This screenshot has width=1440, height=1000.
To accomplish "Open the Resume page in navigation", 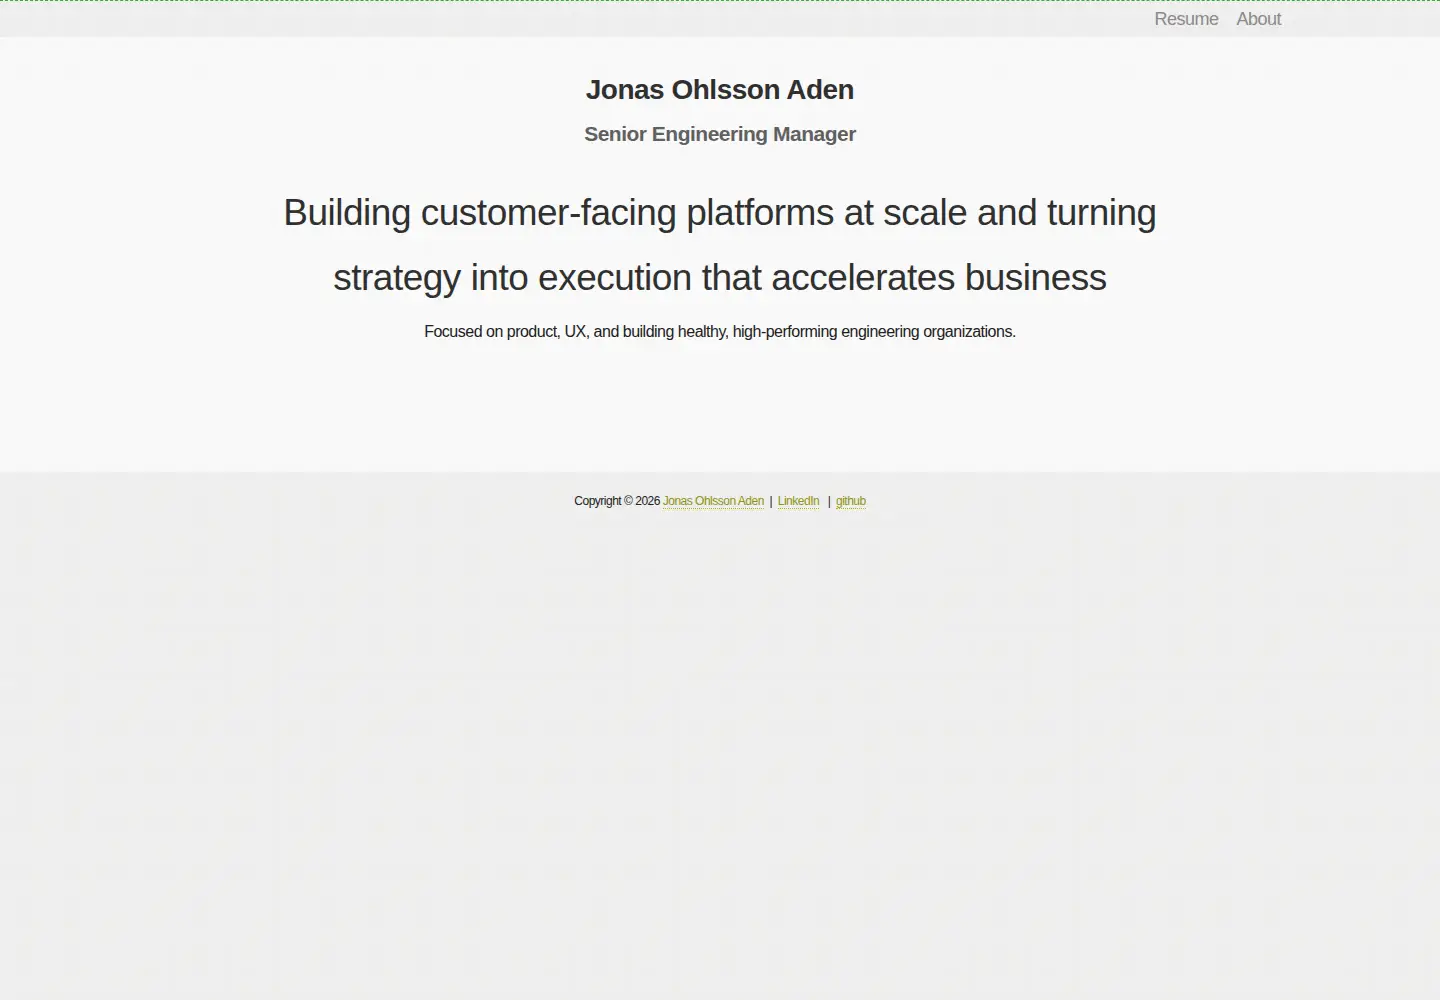I will coord(1186,19).
